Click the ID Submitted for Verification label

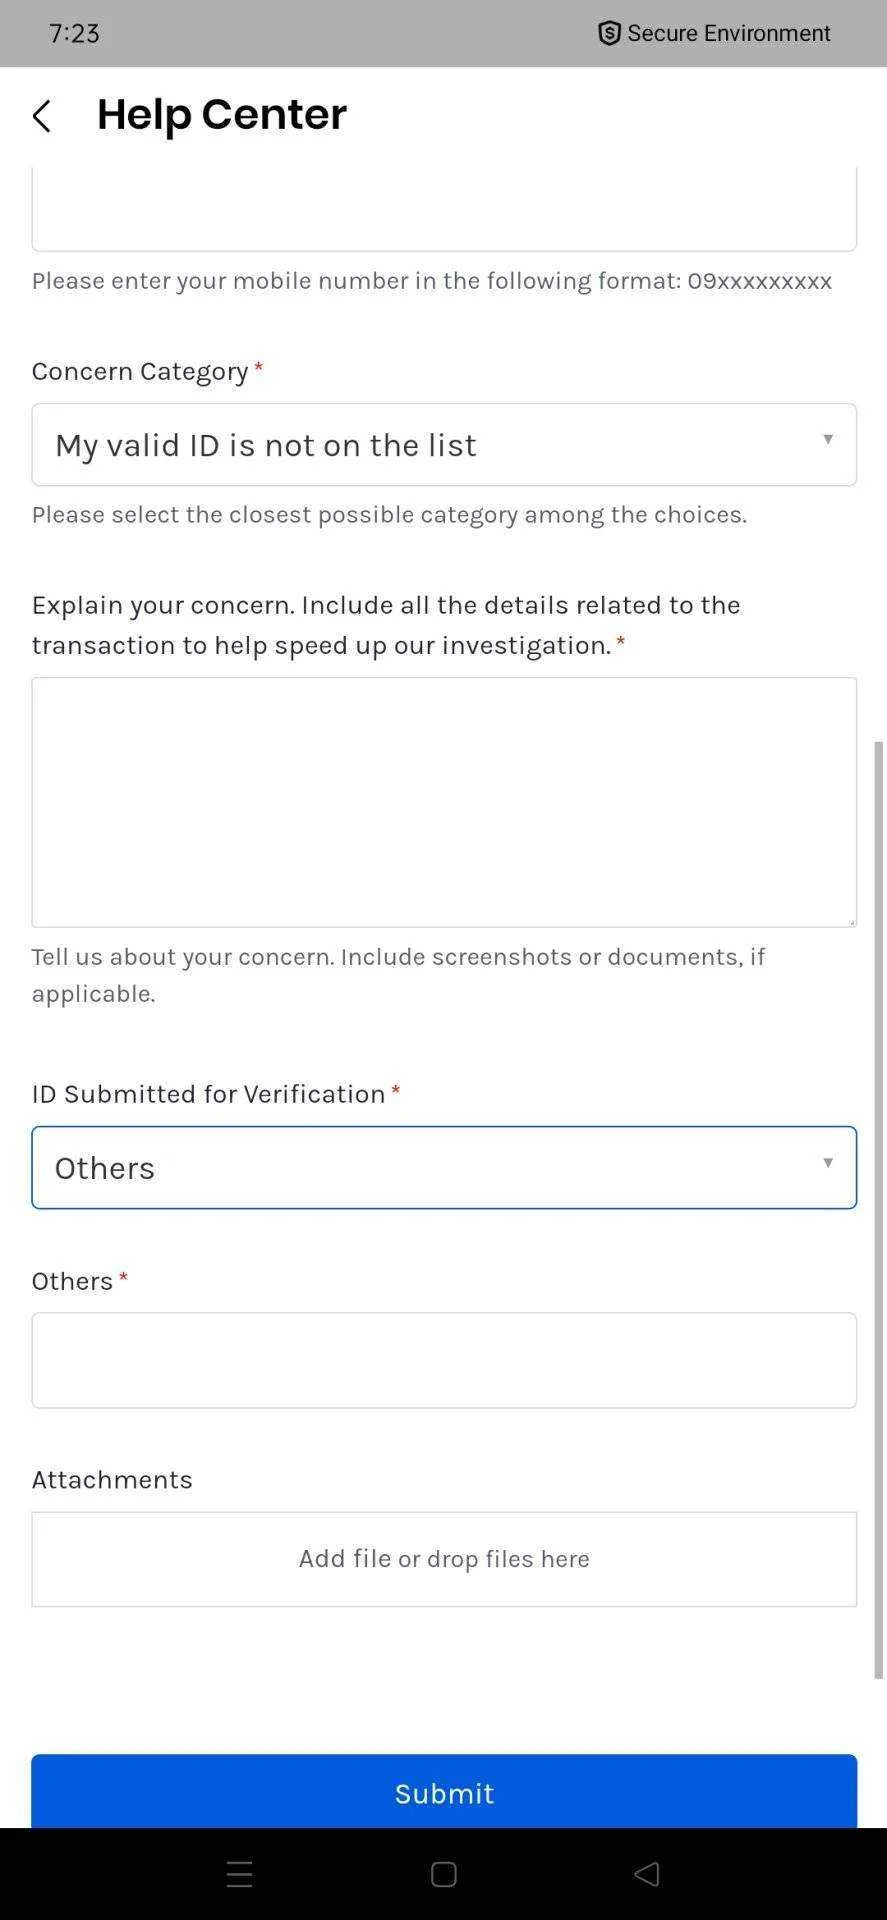pos(208,1093)
